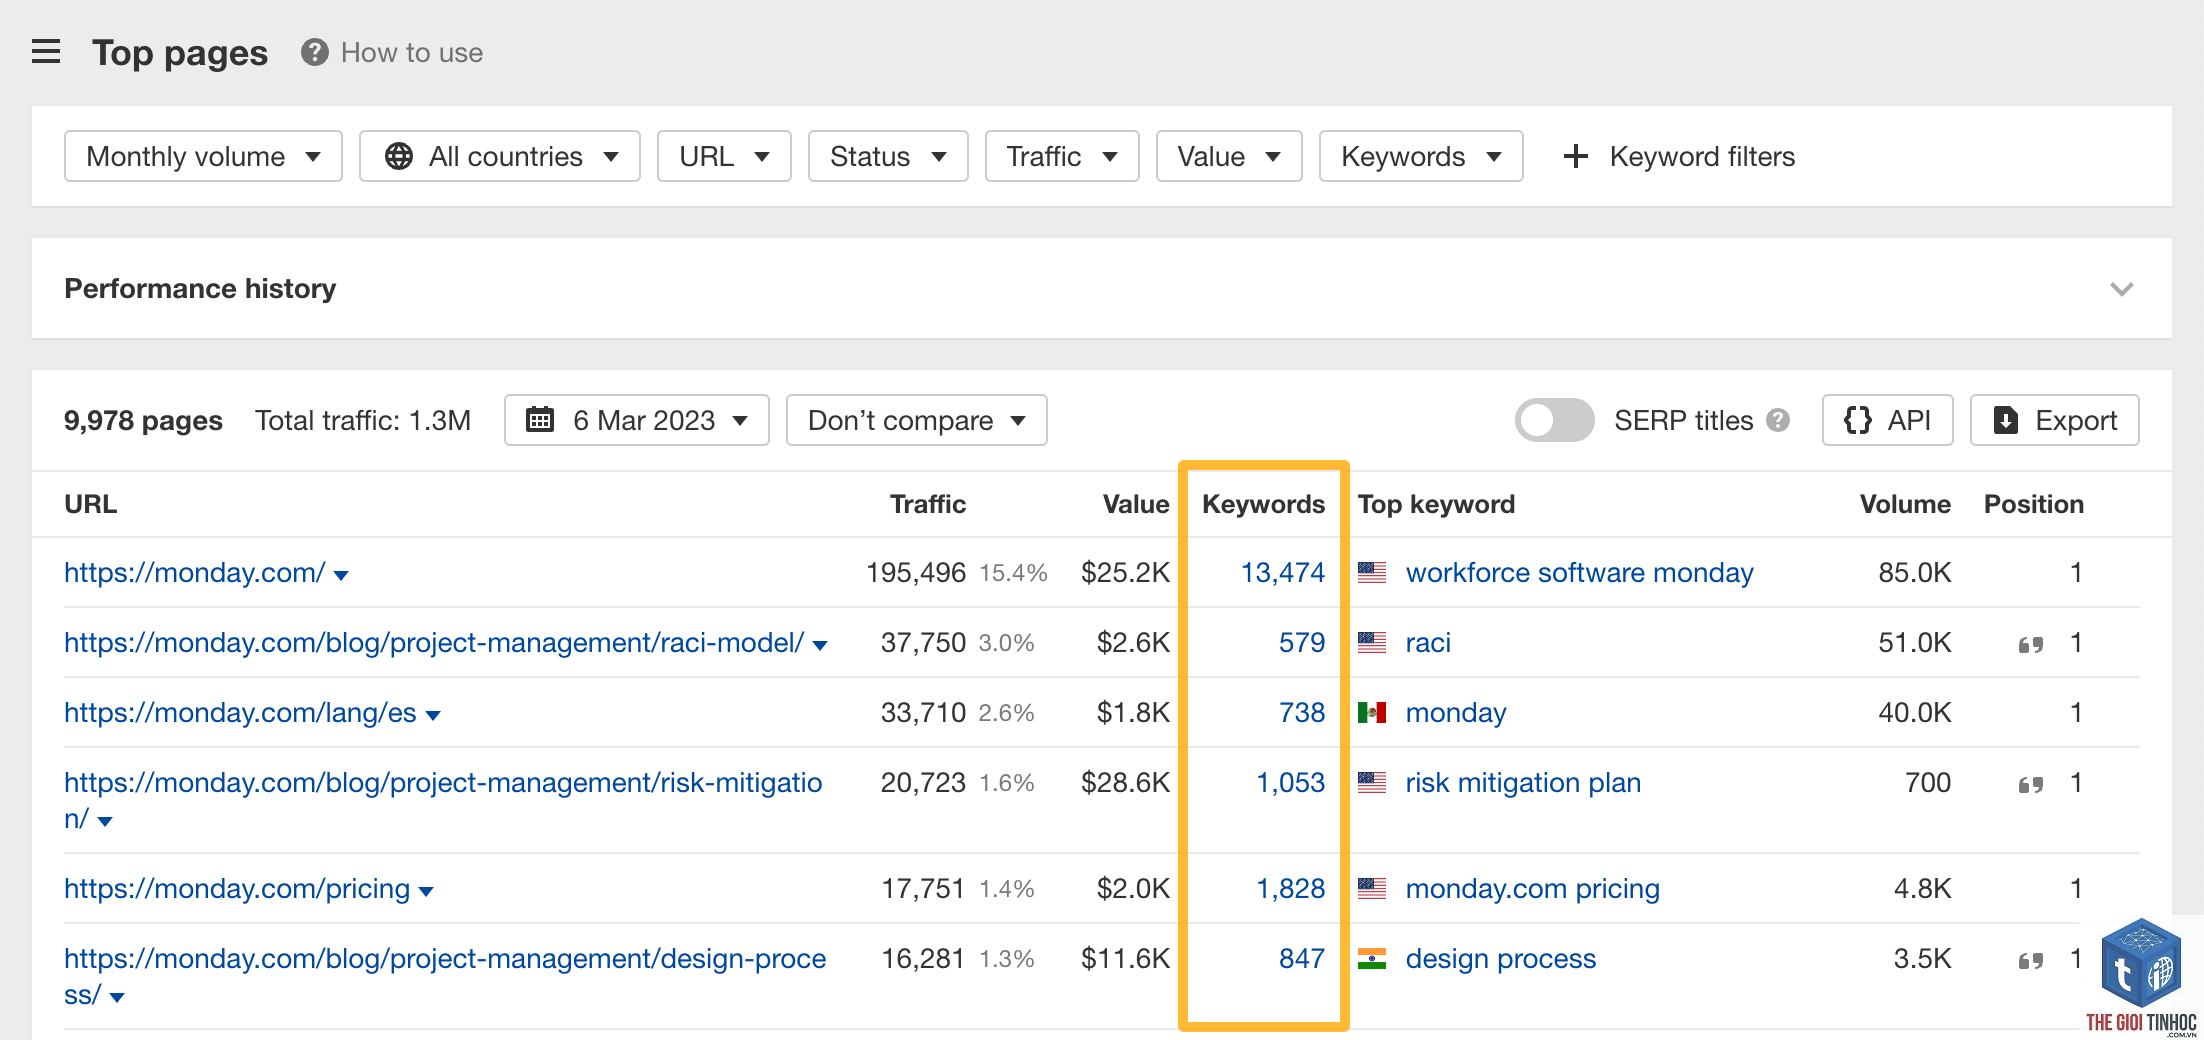Click the Keyword filters button
Screen dimensions: 2204x1040
pos(1679,156)
